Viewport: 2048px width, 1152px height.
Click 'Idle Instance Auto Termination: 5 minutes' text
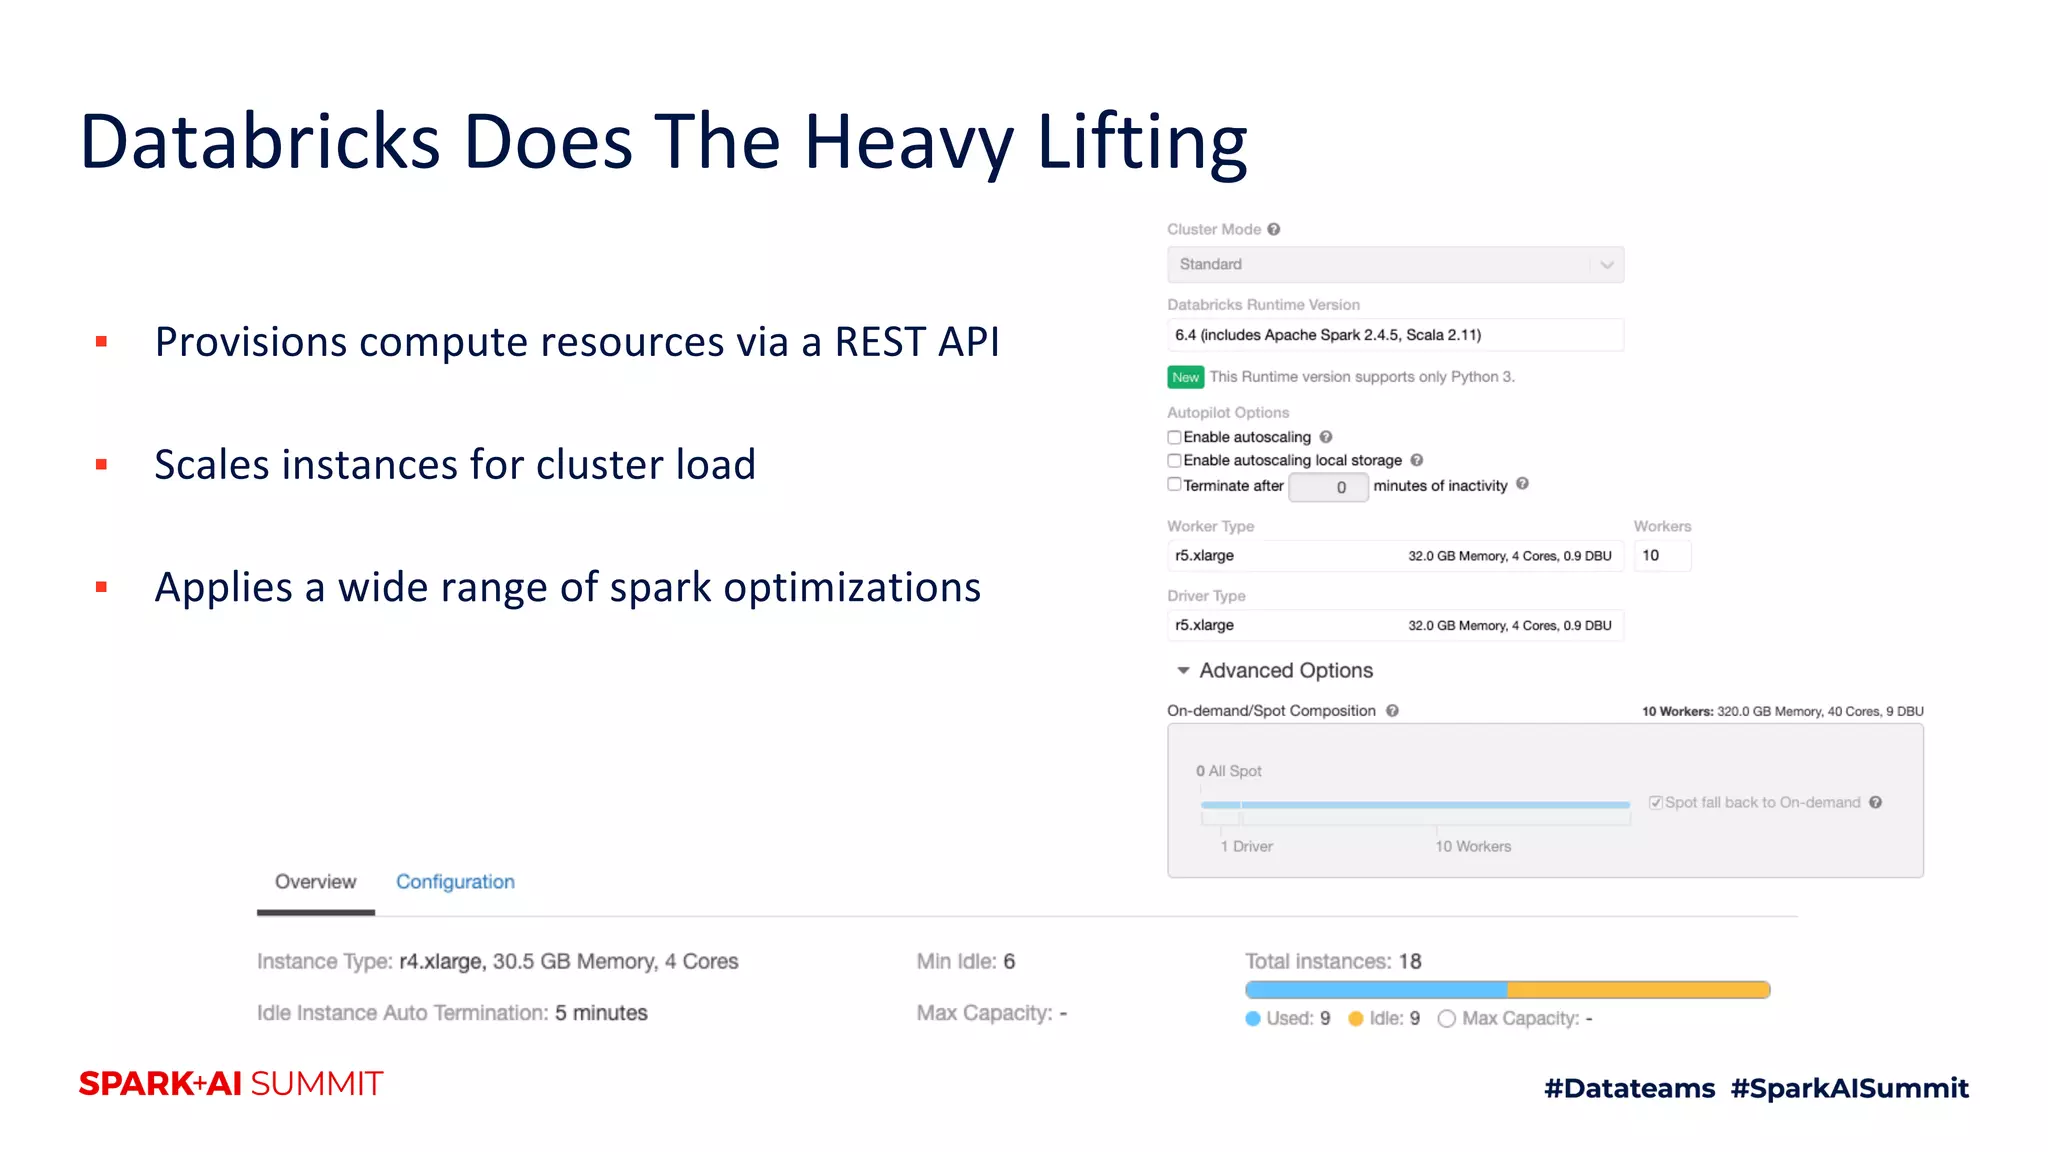pos(452,1013)
